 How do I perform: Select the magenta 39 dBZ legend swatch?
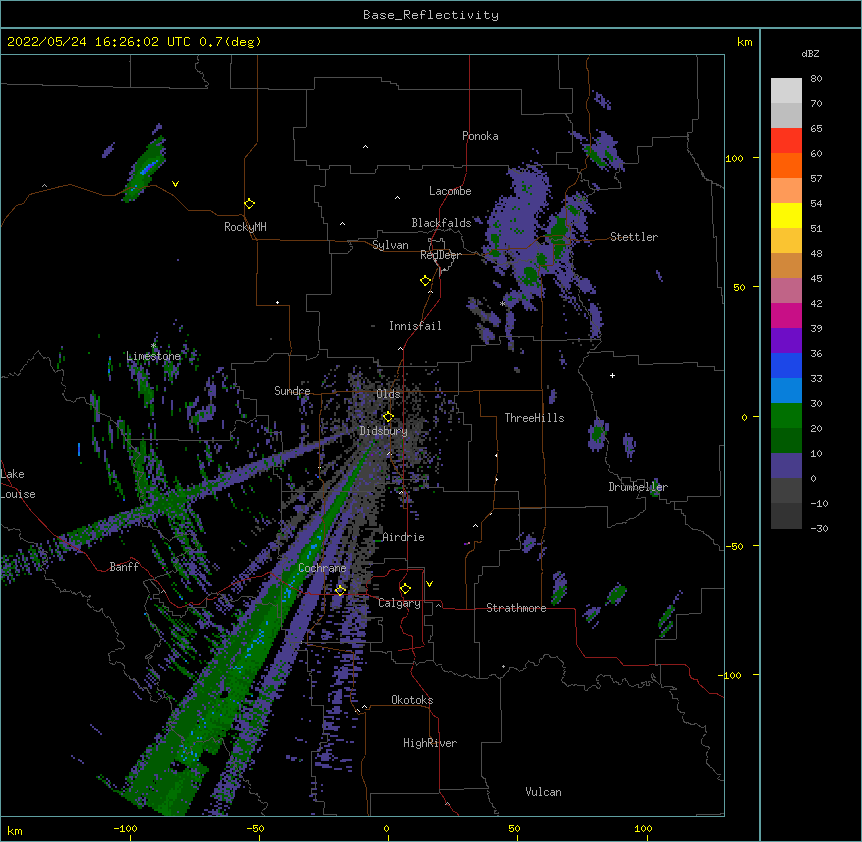pos(786,315)
